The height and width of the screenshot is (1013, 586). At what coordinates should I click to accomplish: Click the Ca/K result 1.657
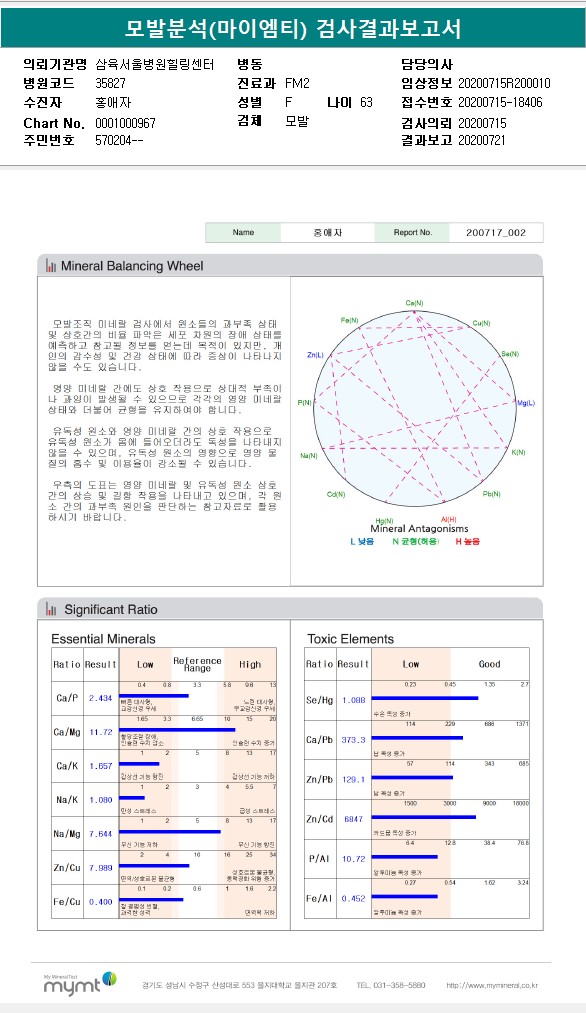(101, 766)
